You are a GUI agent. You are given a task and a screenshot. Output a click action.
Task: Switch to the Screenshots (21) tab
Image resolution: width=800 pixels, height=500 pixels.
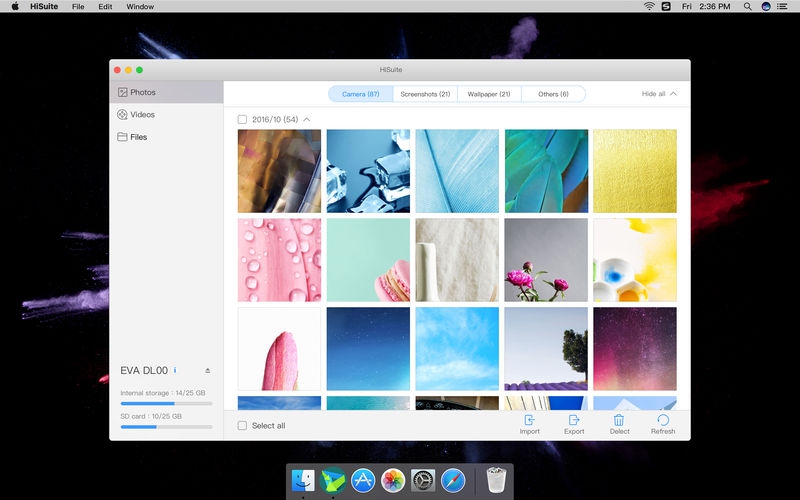click(425, 94)
